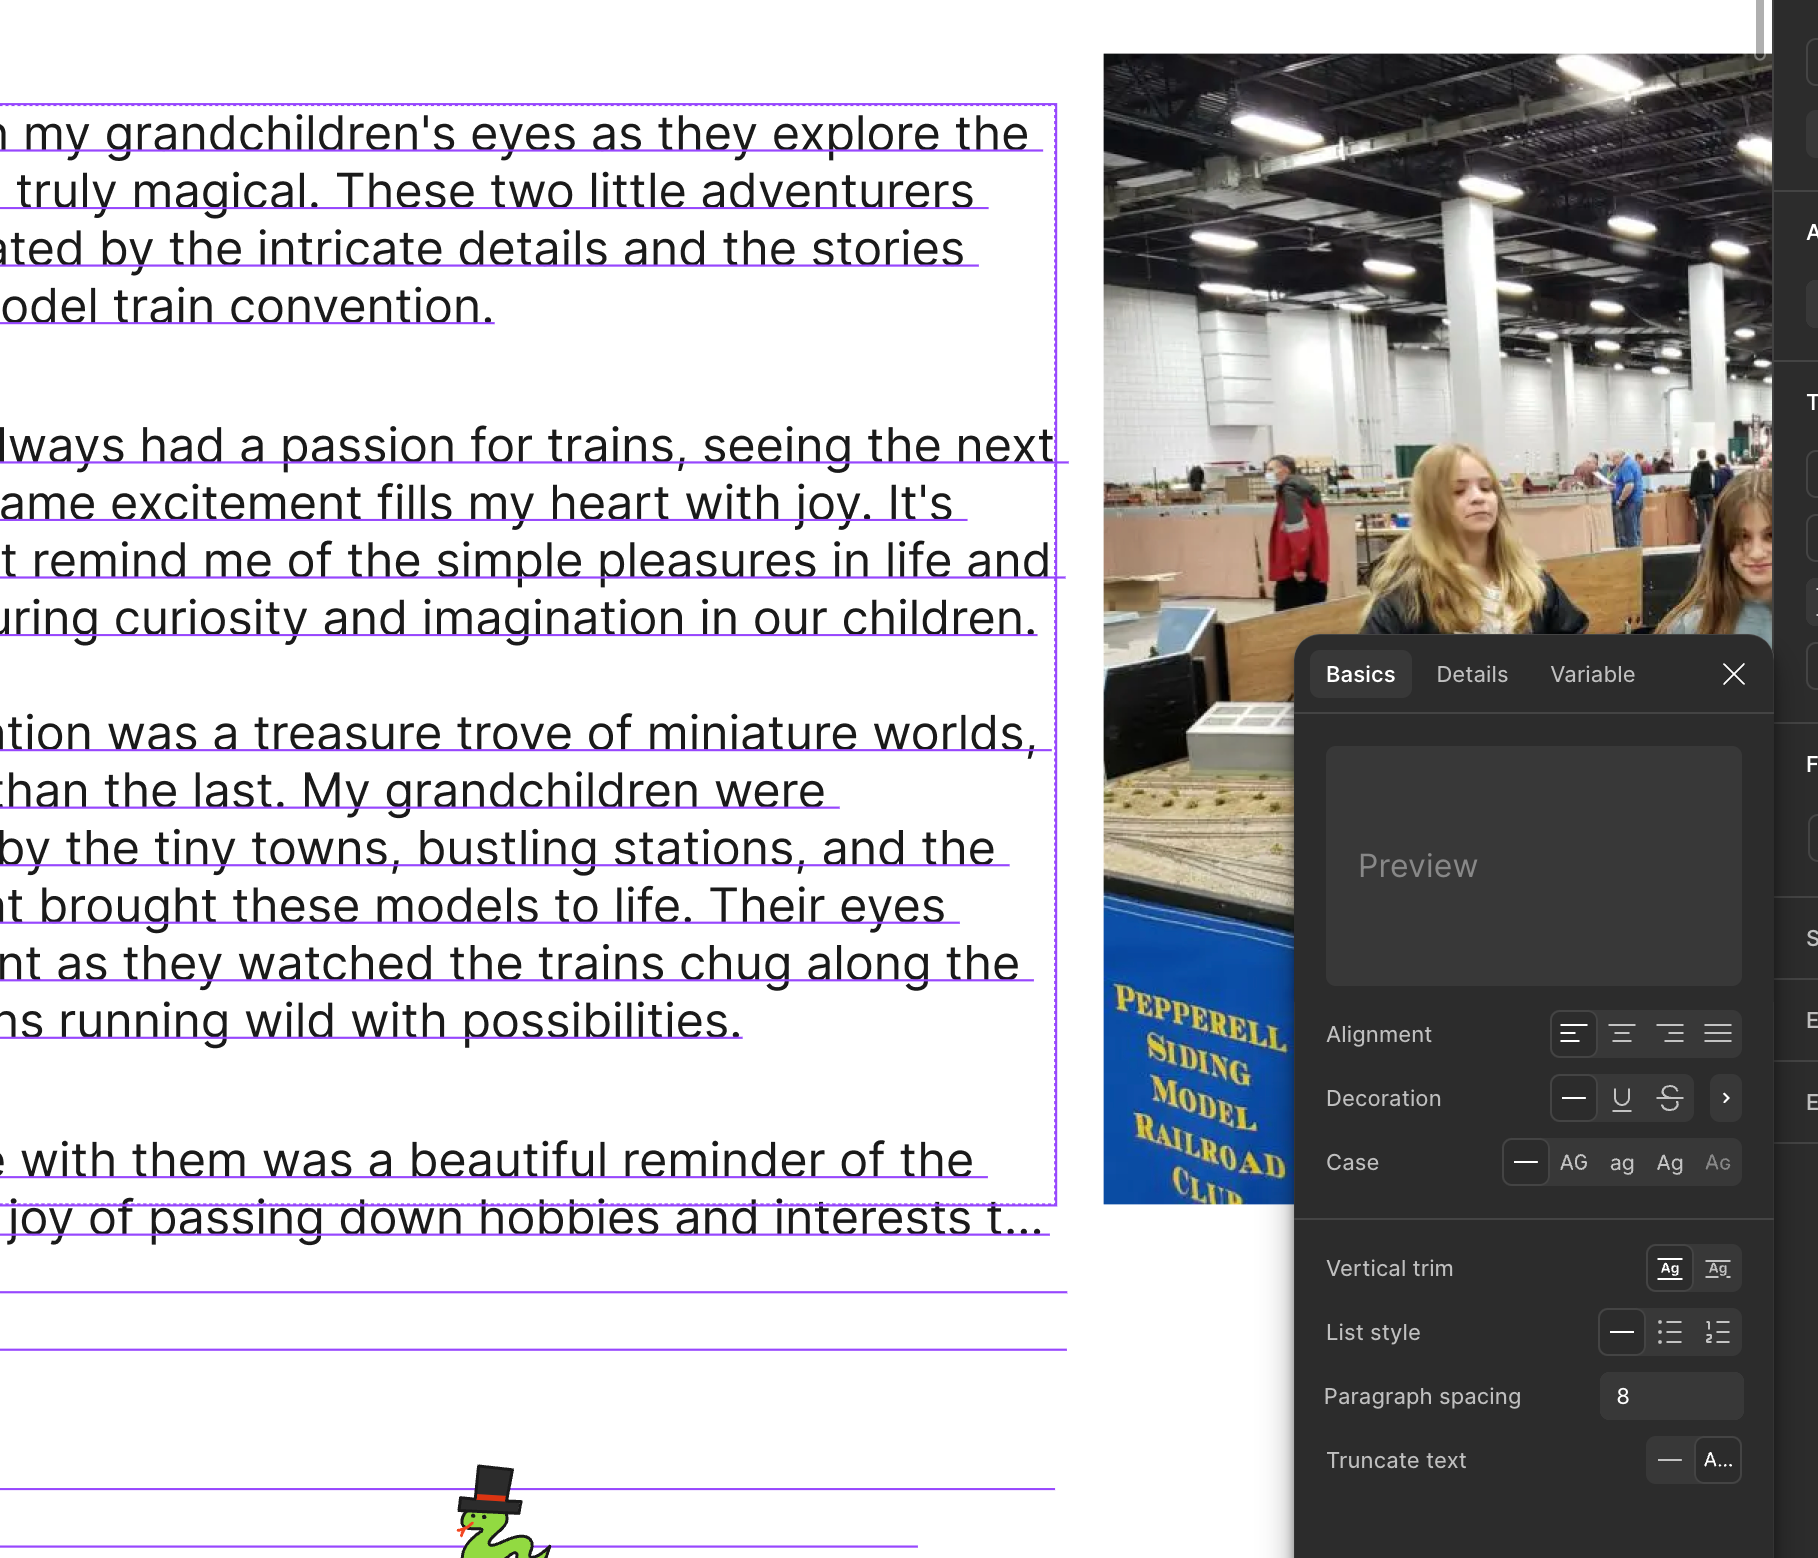Image resolution: width=1818 pixels, height=1558 pixels.
Task: Set decoration to none
Action: pyautogui.click(x=1573, y=1098)
